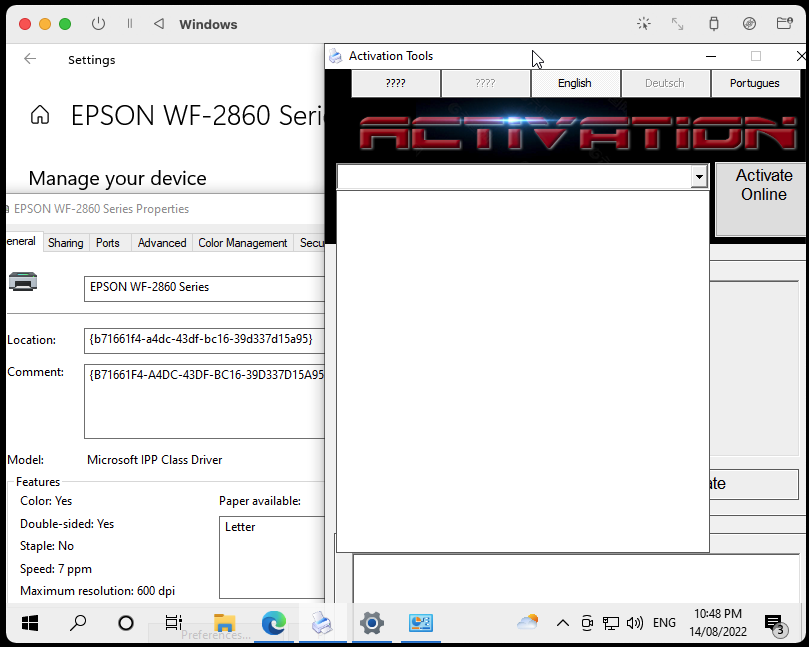The image size is (809, 647).
Task: Switch to Activation Tools printer taskbar icon
Action: (x=322, y=623)
